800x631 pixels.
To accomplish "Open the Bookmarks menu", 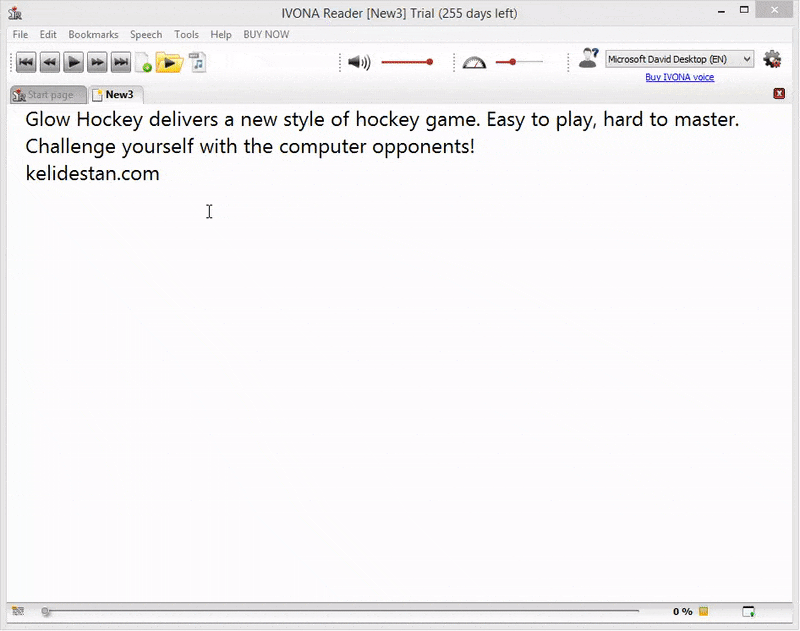I will tap(93, 34).
